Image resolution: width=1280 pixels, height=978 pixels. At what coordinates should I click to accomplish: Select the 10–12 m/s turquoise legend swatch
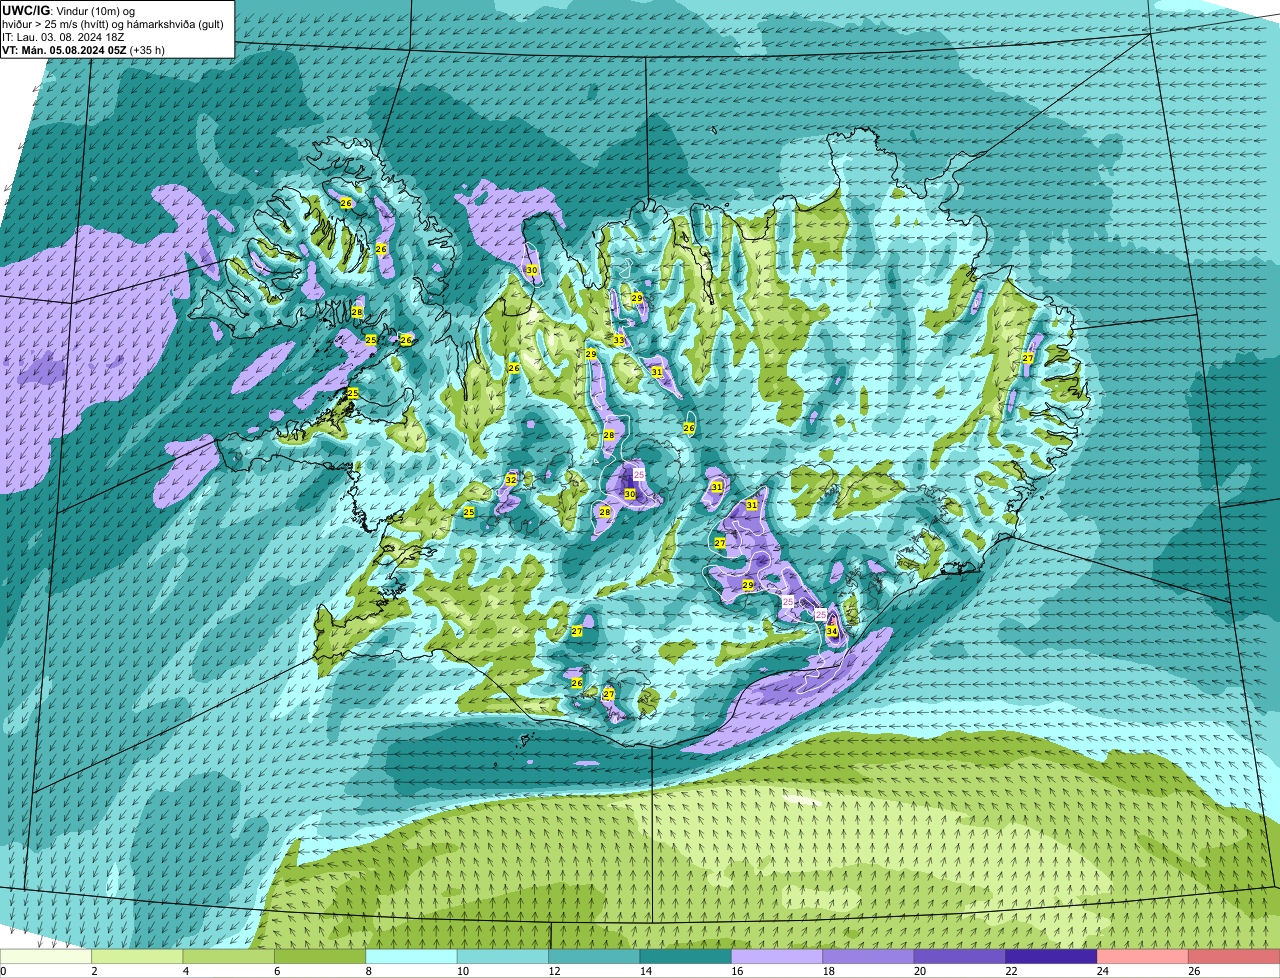(503, 956)
